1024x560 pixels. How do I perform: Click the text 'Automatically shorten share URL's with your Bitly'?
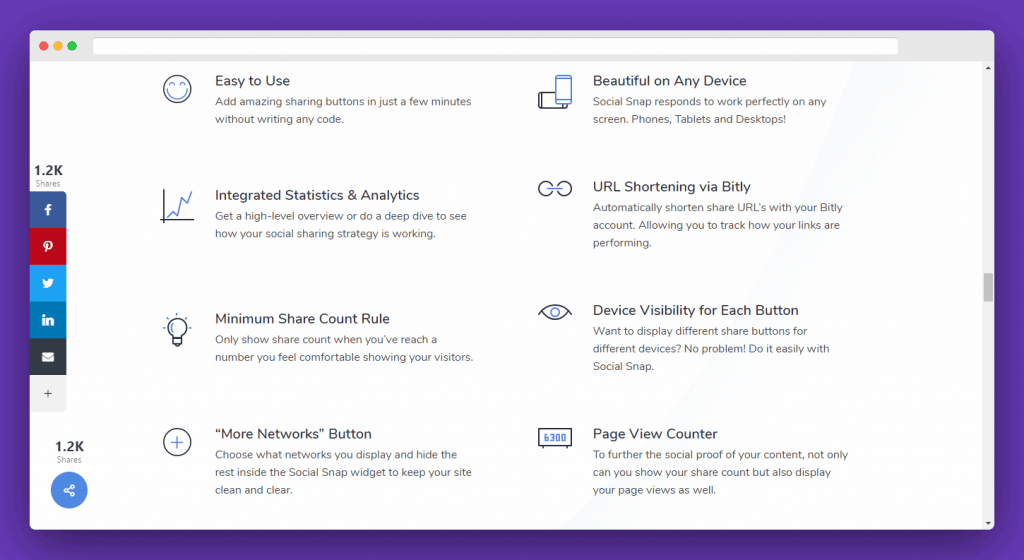click(718, 207)
